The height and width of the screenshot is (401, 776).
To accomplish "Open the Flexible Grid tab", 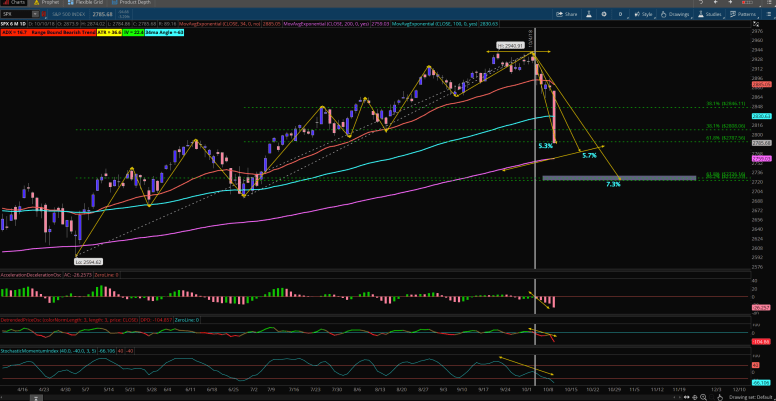I will point(85,2).
